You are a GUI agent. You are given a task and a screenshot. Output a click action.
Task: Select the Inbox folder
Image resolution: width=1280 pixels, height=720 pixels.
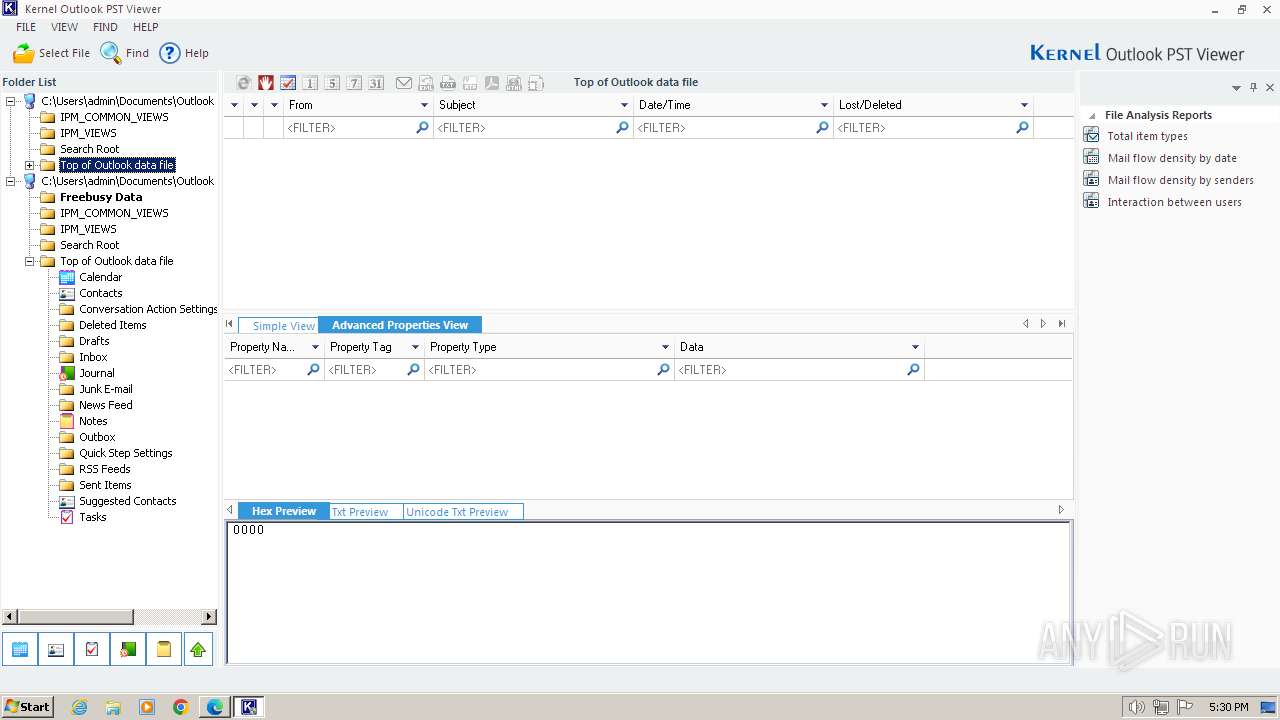(93, 357)
